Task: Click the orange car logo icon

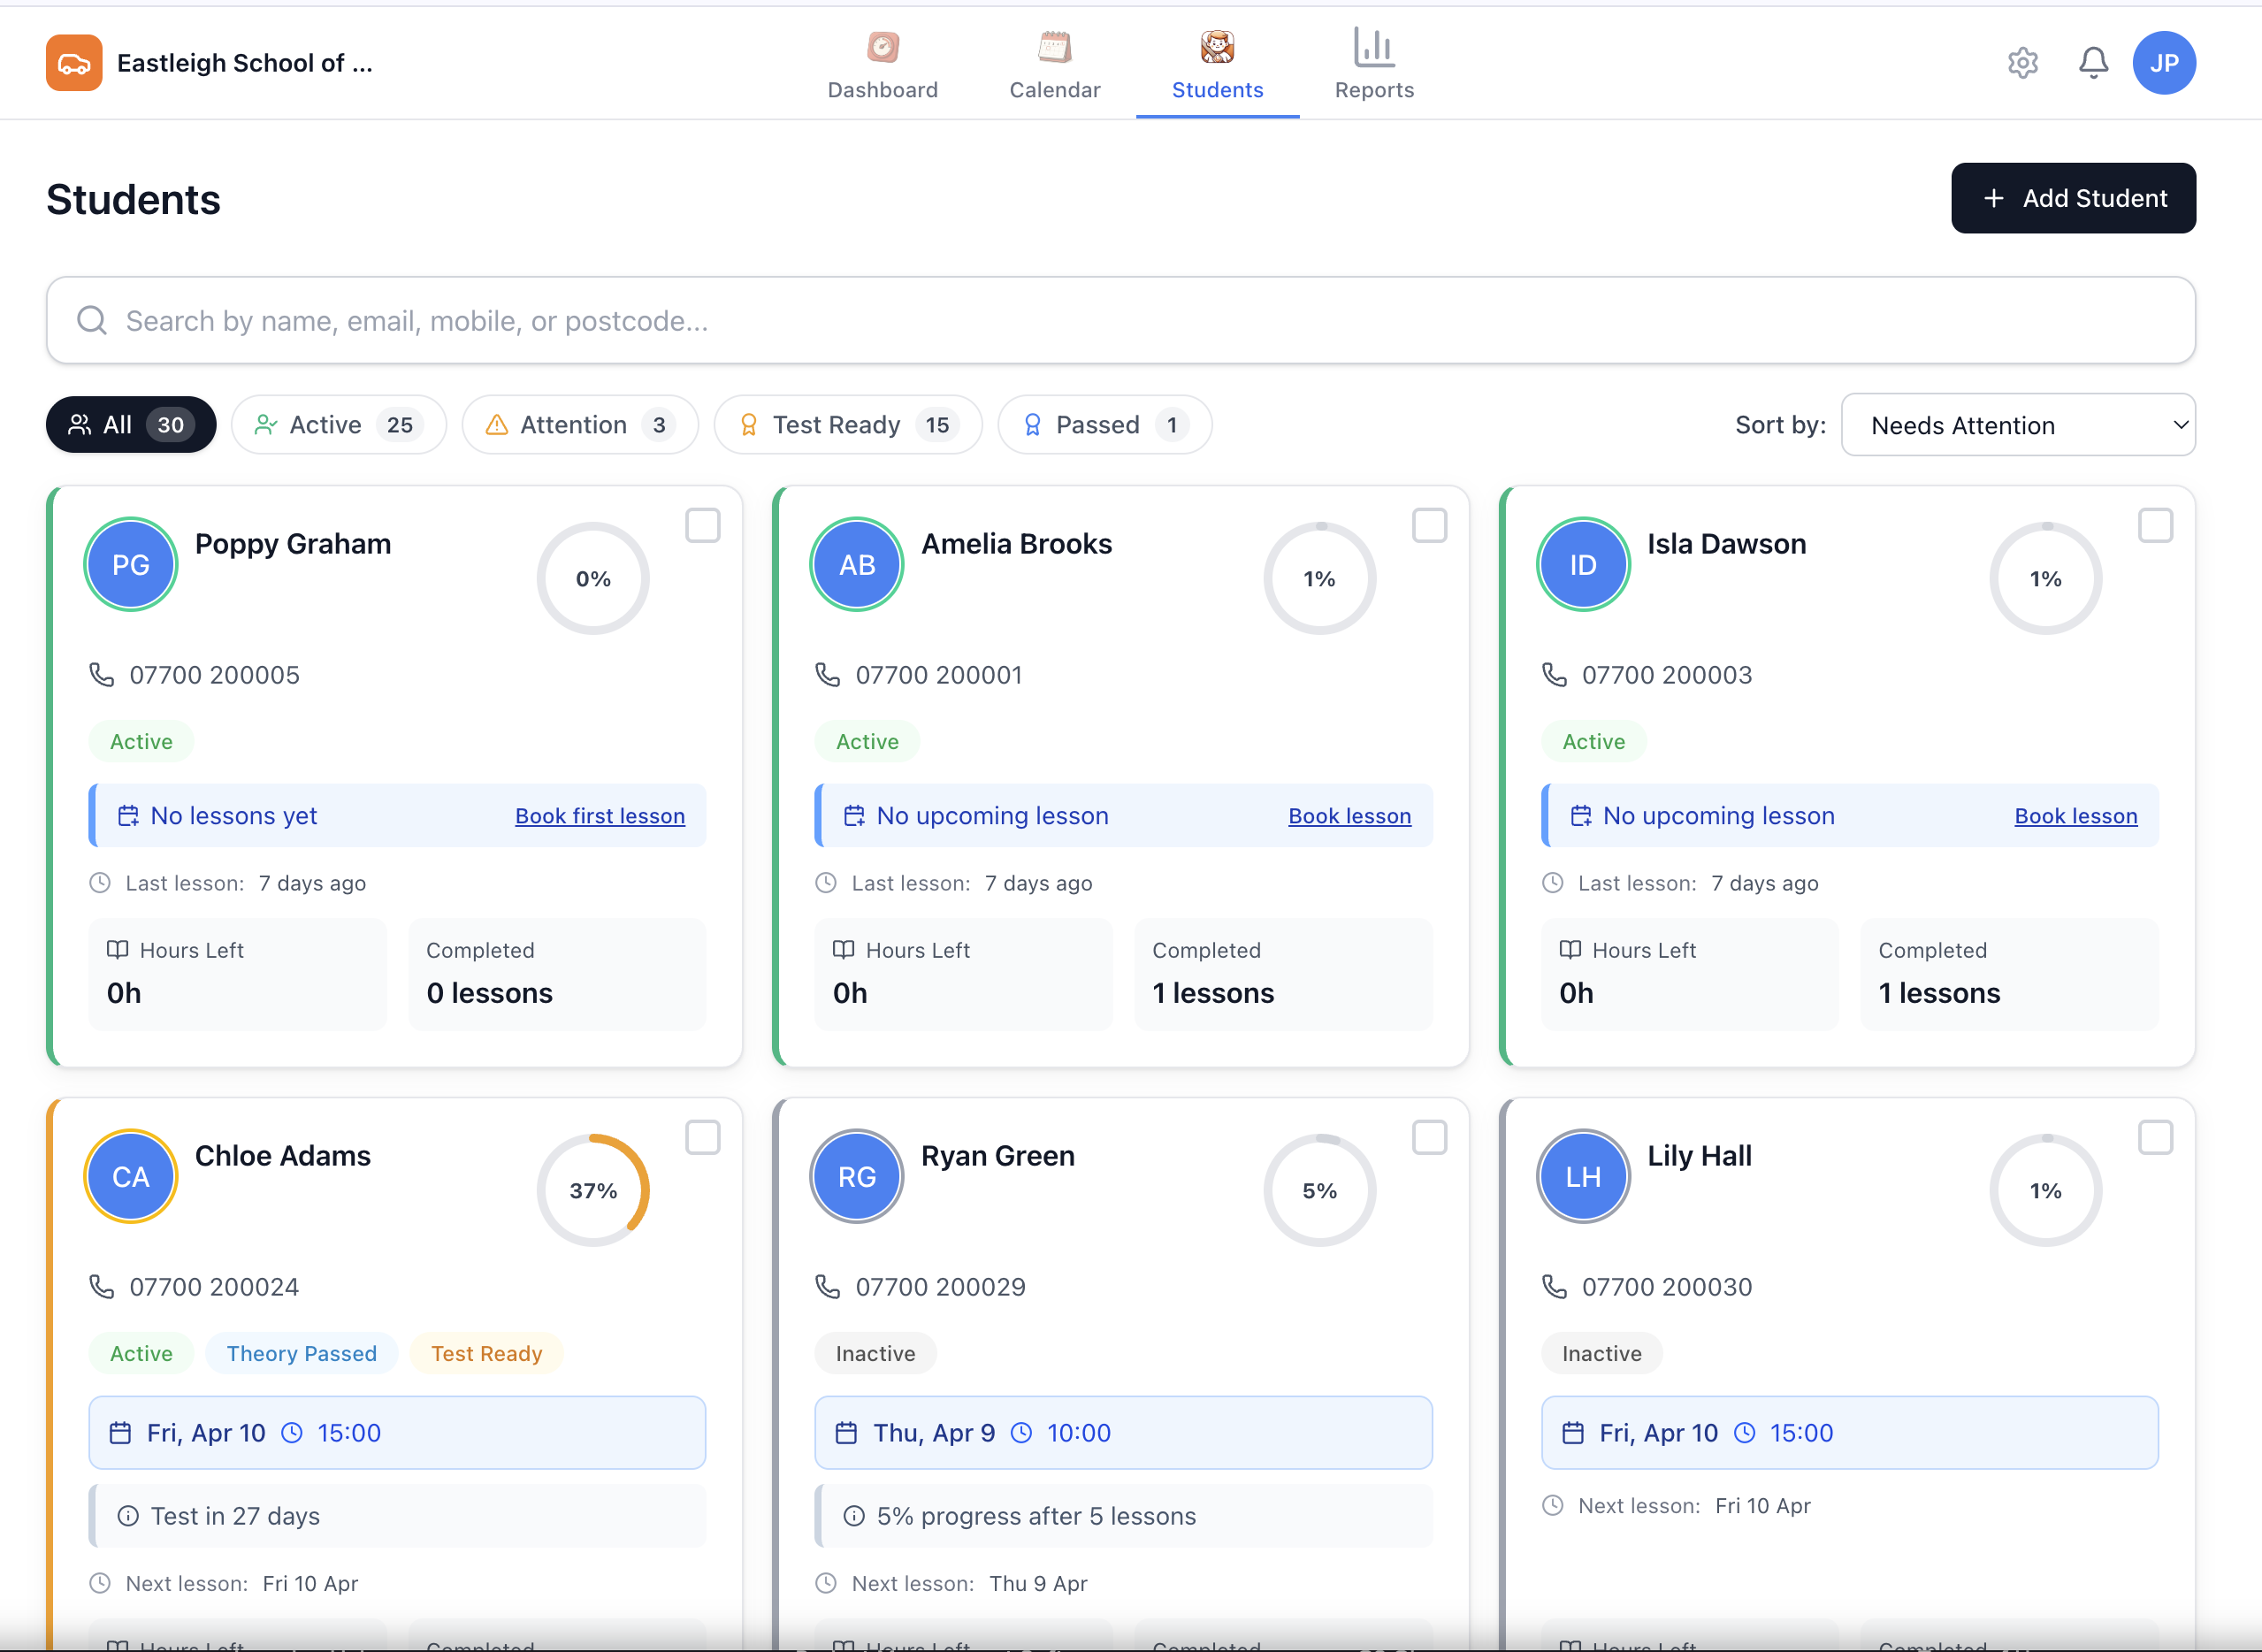Action: pos(74,63)
